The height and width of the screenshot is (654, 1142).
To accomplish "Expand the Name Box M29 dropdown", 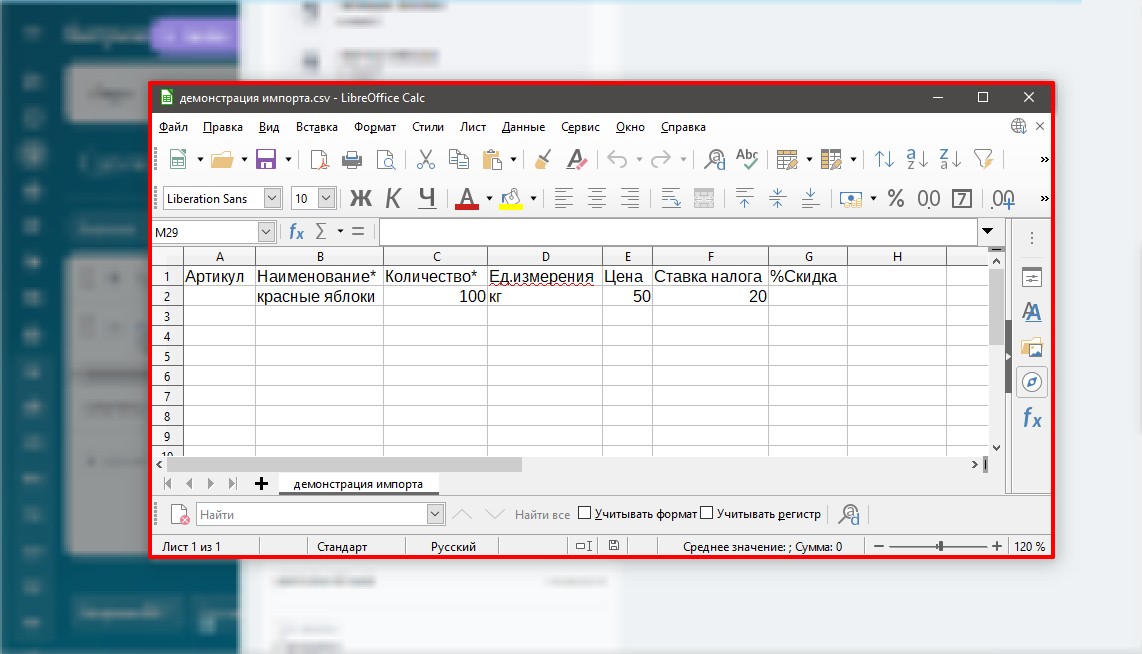I will coord(266,231).
